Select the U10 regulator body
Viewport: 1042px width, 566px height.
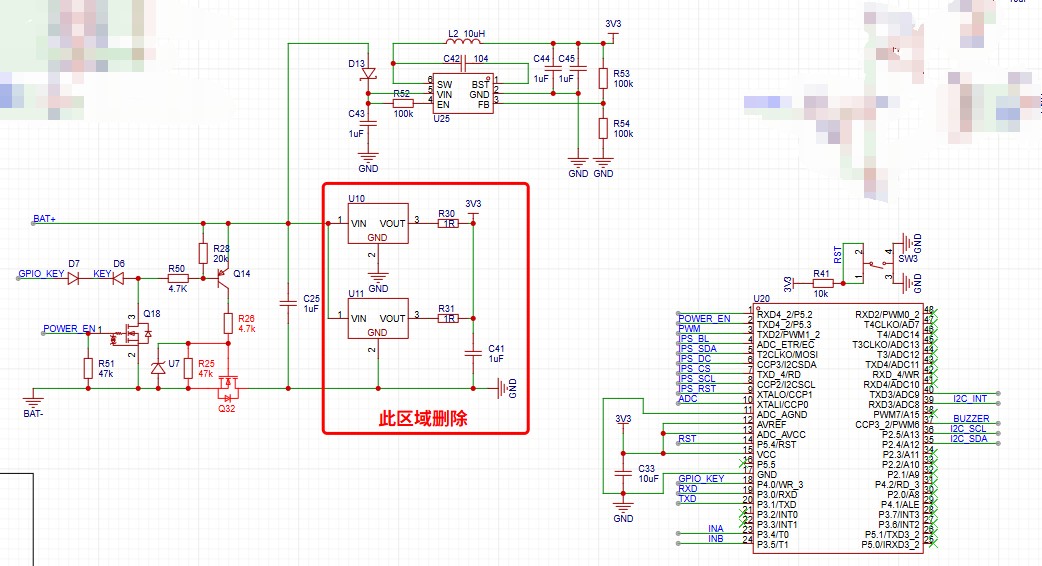click(378, 223)
